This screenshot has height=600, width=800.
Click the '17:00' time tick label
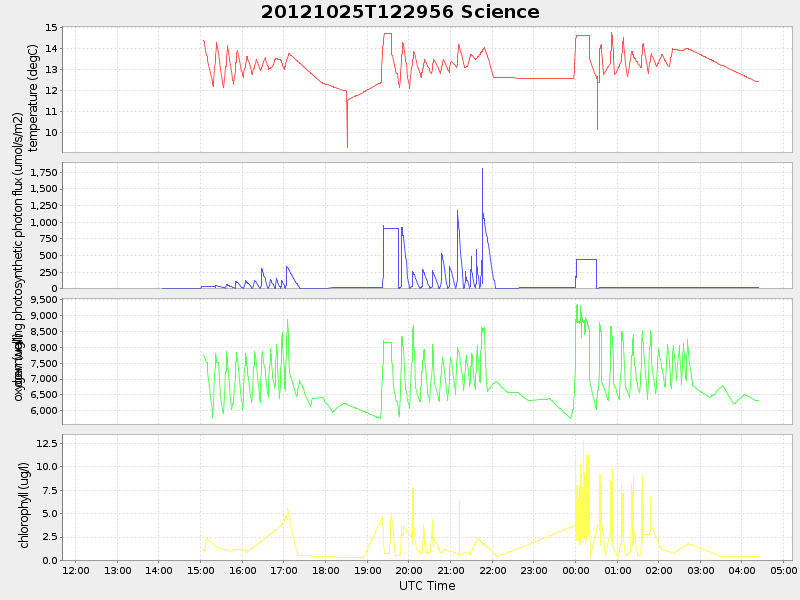(x=284, y=570)
